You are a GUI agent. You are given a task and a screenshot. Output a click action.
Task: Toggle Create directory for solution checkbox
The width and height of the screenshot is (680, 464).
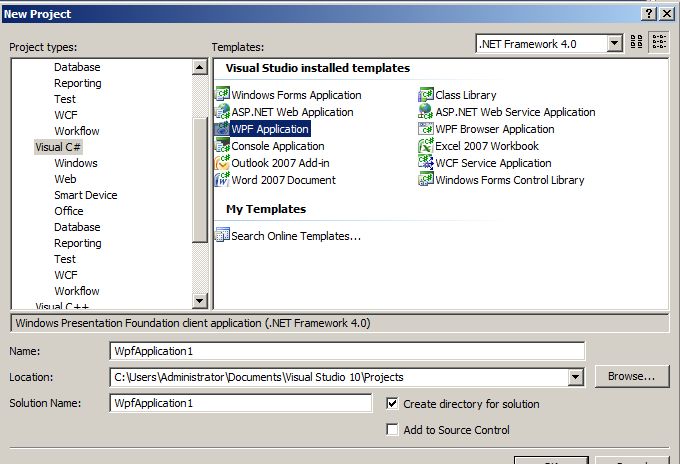(392, 403)
